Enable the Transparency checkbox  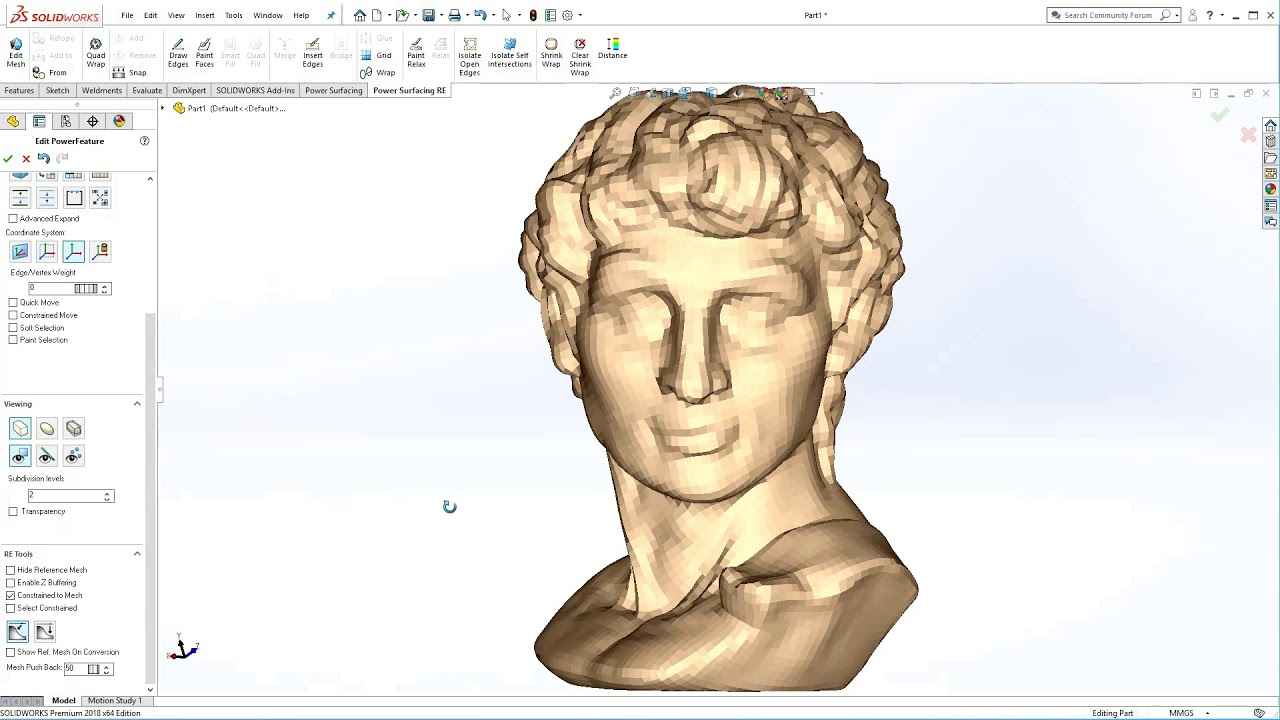(x=14, y=512)
